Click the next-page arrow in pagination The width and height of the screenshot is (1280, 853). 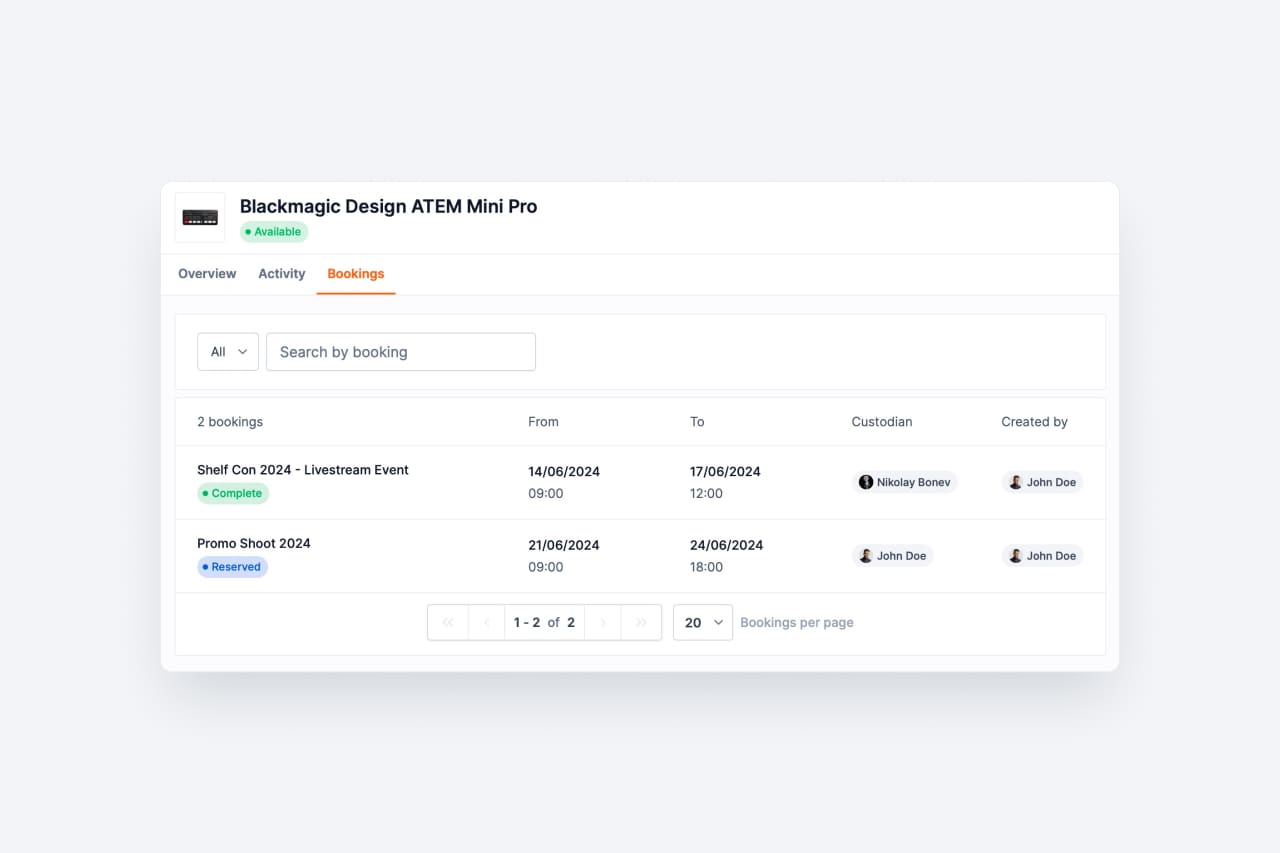point(602,622)
